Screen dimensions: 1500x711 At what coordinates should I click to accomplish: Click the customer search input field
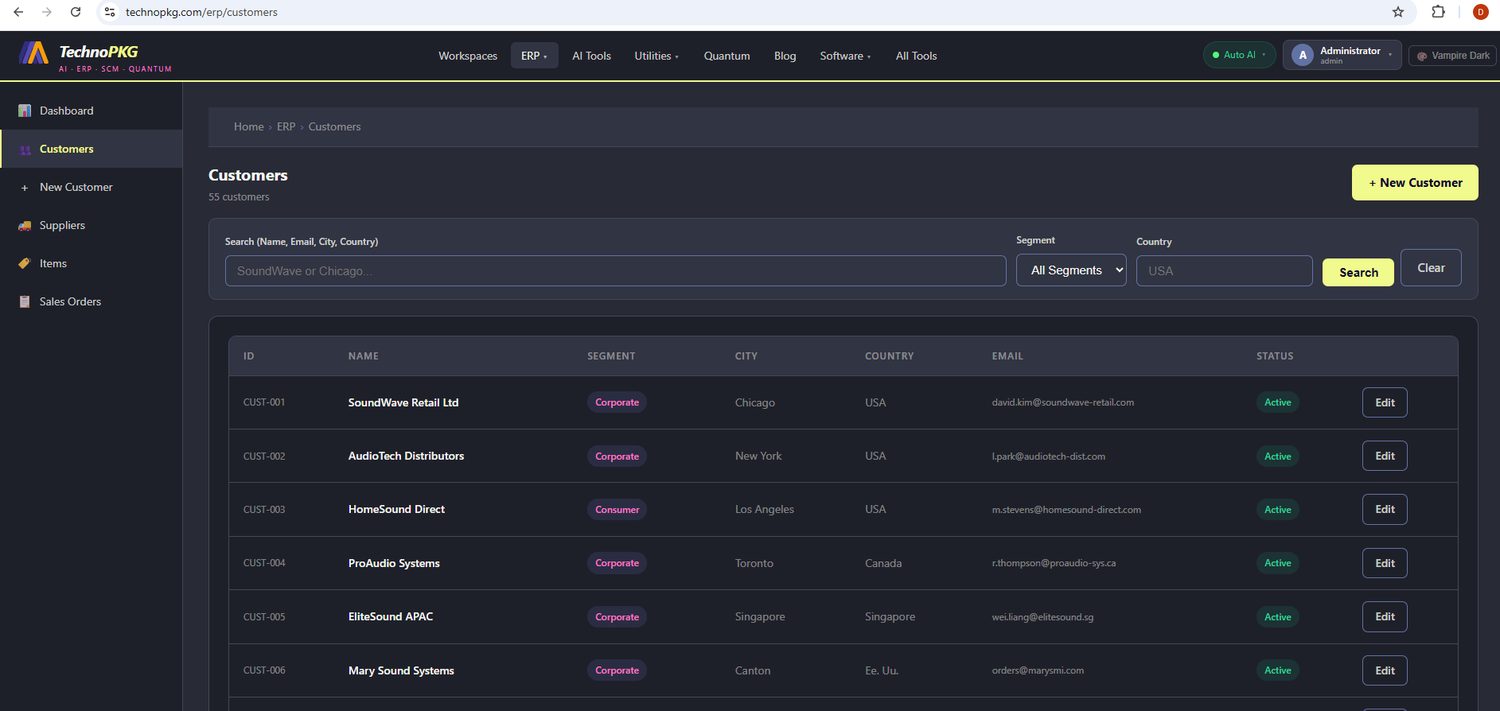[x=615, y=271]
